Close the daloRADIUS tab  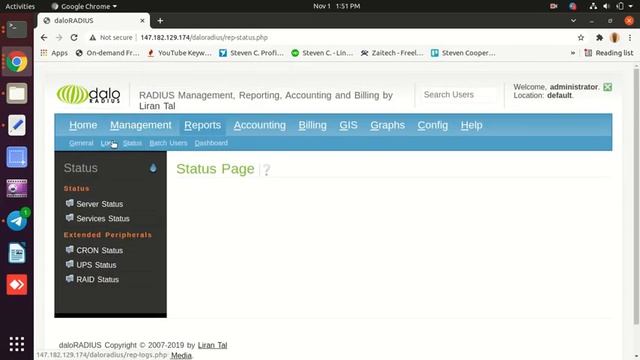[142, 20]
